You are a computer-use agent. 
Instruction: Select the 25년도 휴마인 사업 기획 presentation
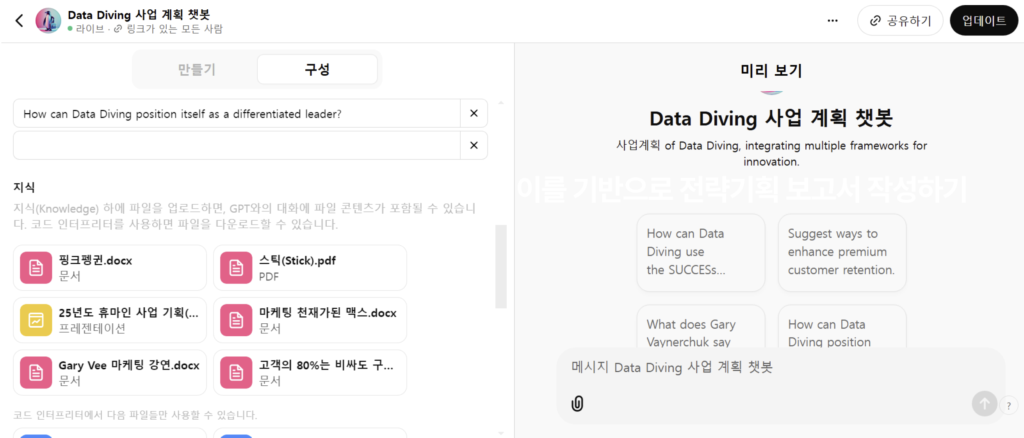point(110,320)
